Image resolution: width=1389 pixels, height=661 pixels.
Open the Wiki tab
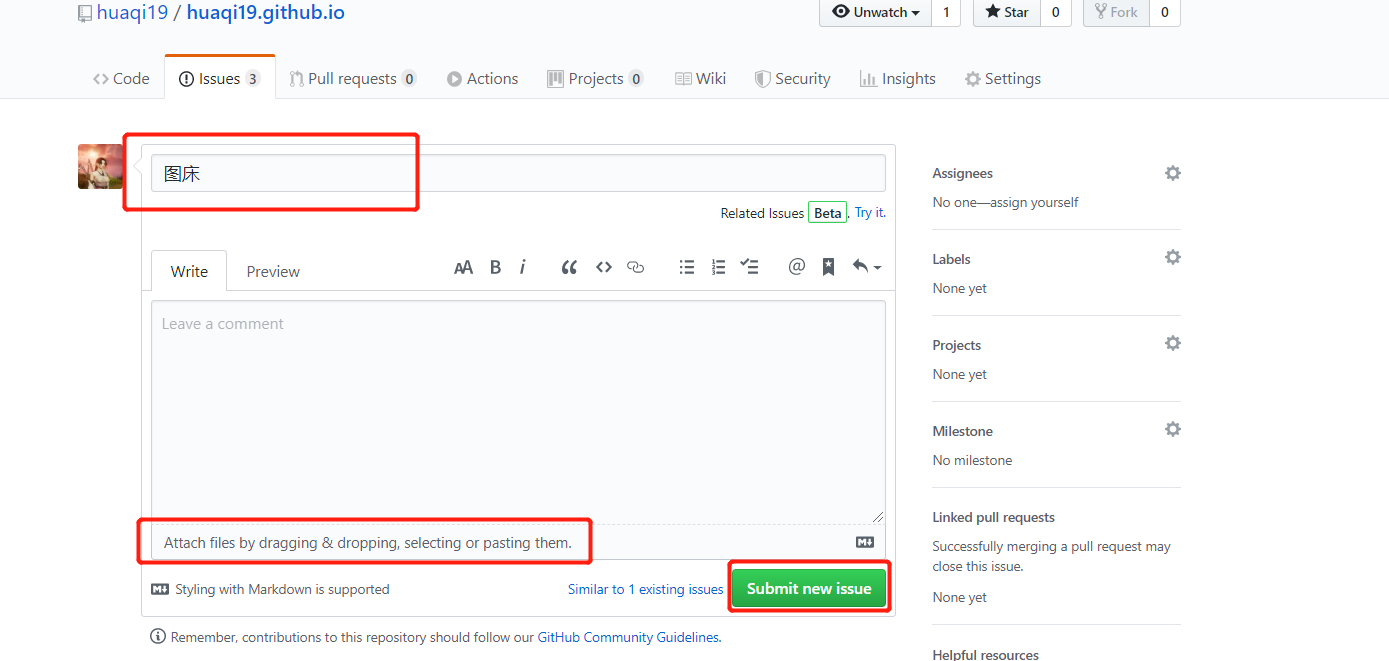pos(700,79)
